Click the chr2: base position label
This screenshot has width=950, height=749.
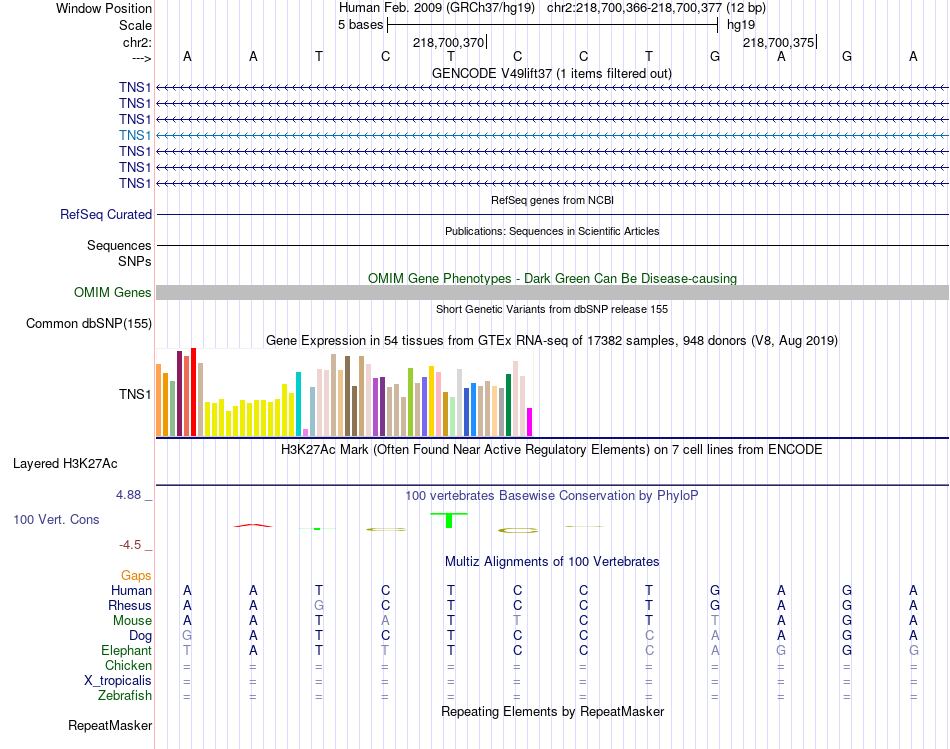pos(137,42)
